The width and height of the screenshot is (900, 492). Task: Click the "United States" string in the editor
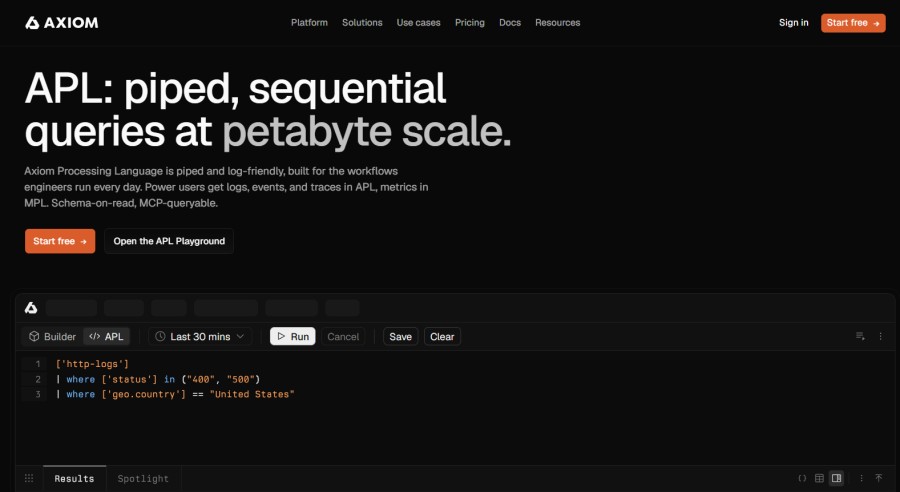tap(252, 394)
